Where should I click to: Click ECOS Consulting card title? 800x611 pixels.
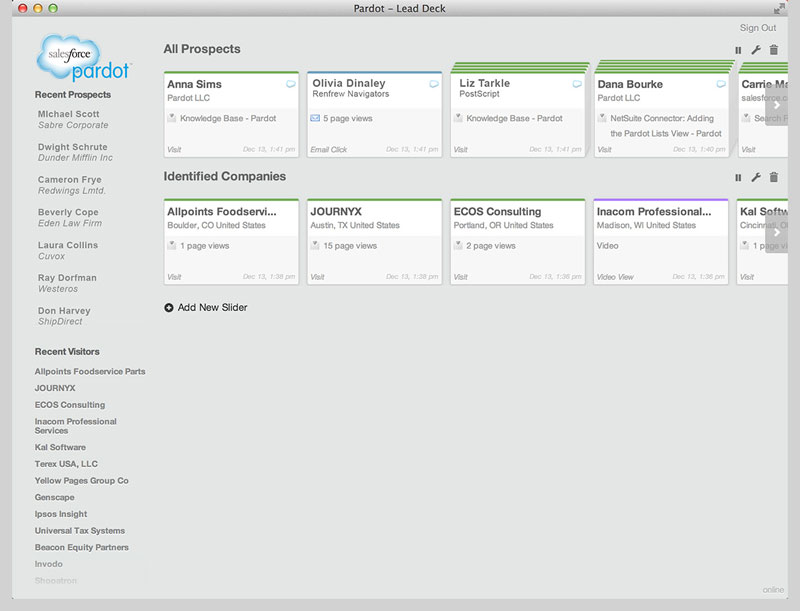click(x=497, y=212)
